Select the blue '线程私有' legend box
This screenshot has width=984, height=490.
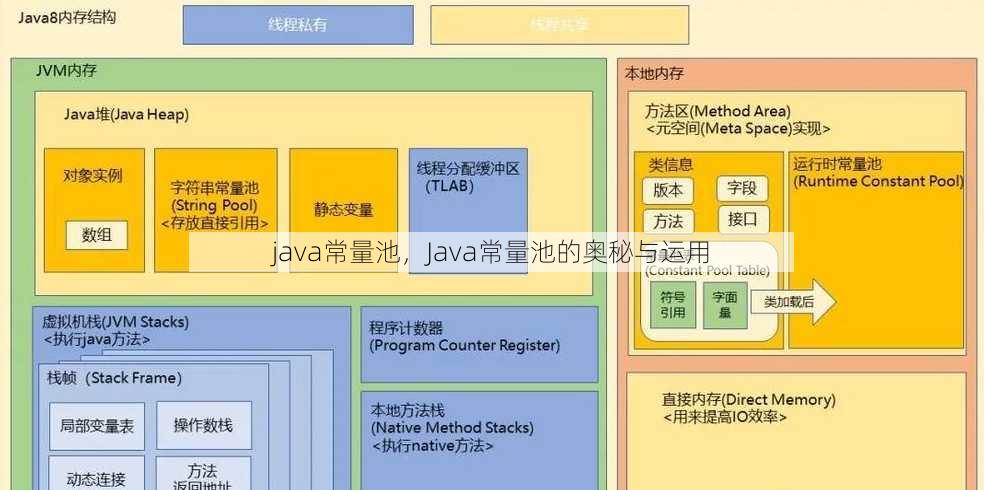pos(298,25)
